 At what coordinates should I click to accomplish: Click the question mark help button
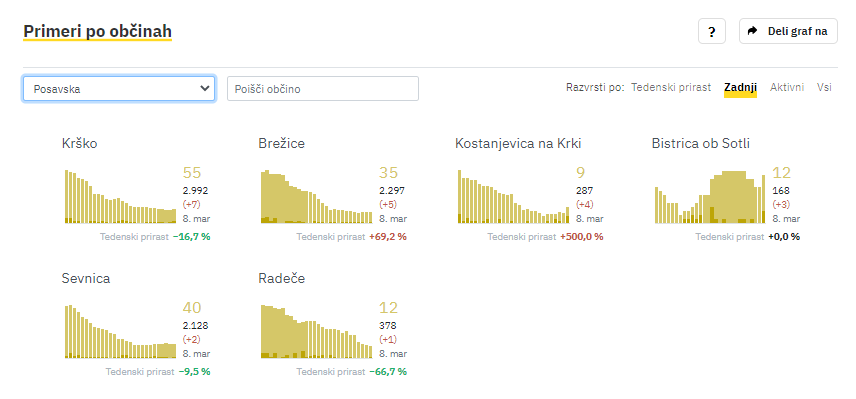[711, 31]
